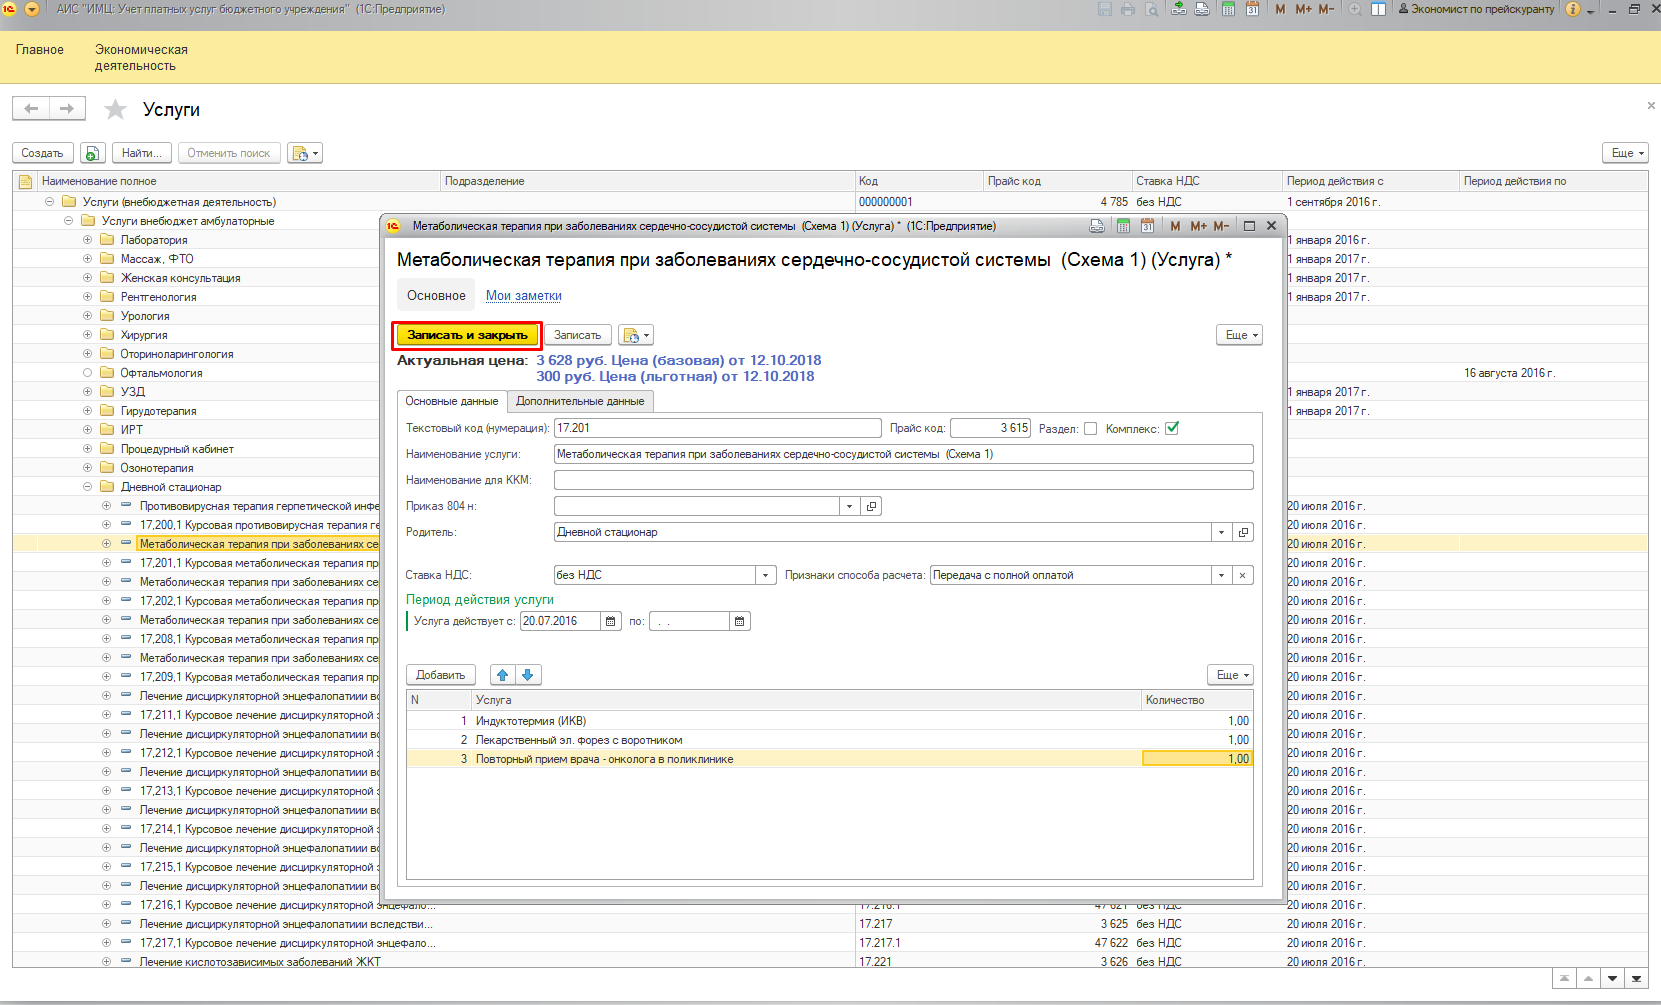This screenshot has width=1661, height=1005.
Task: Move selected service row down with arrow
Action: pos(528,675)
